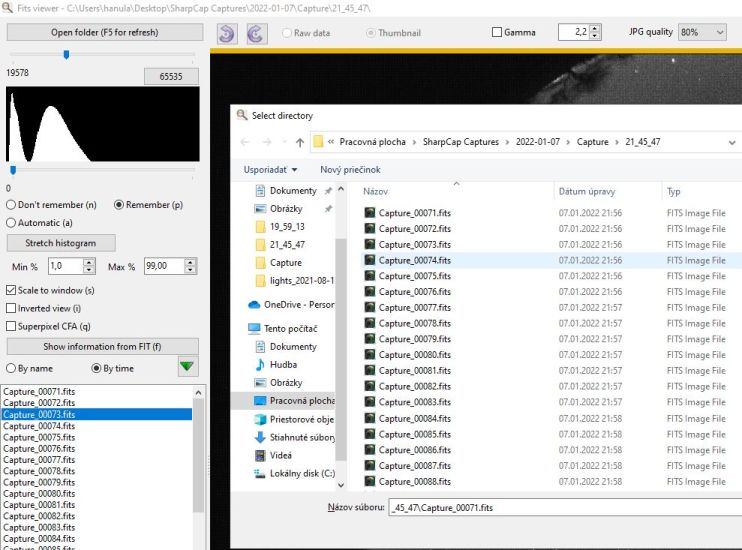The width and height of the screenshot is (742, 550).
Task: Sort file list By name
Action: pos(11,368)
